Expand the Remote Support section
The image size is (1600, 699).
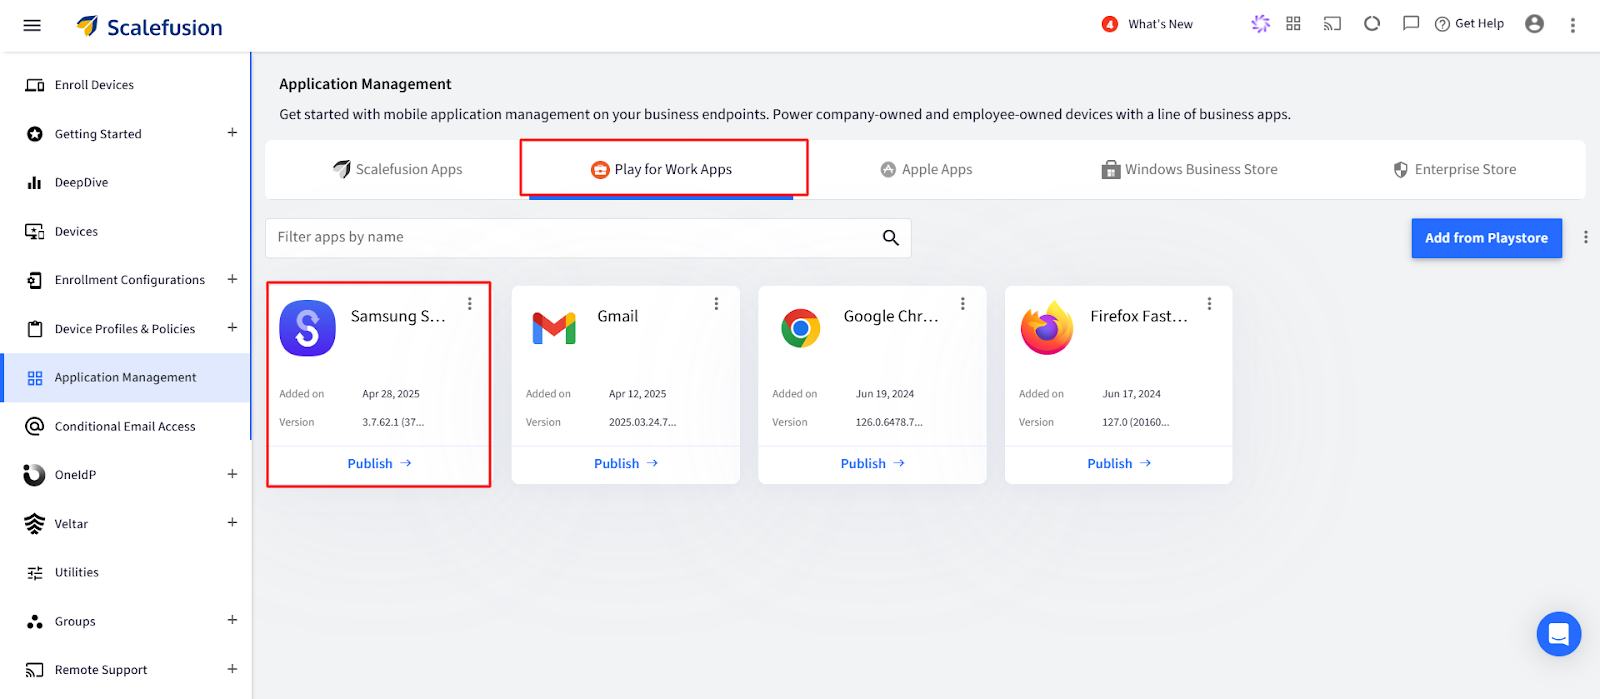(x=232, y=669)
